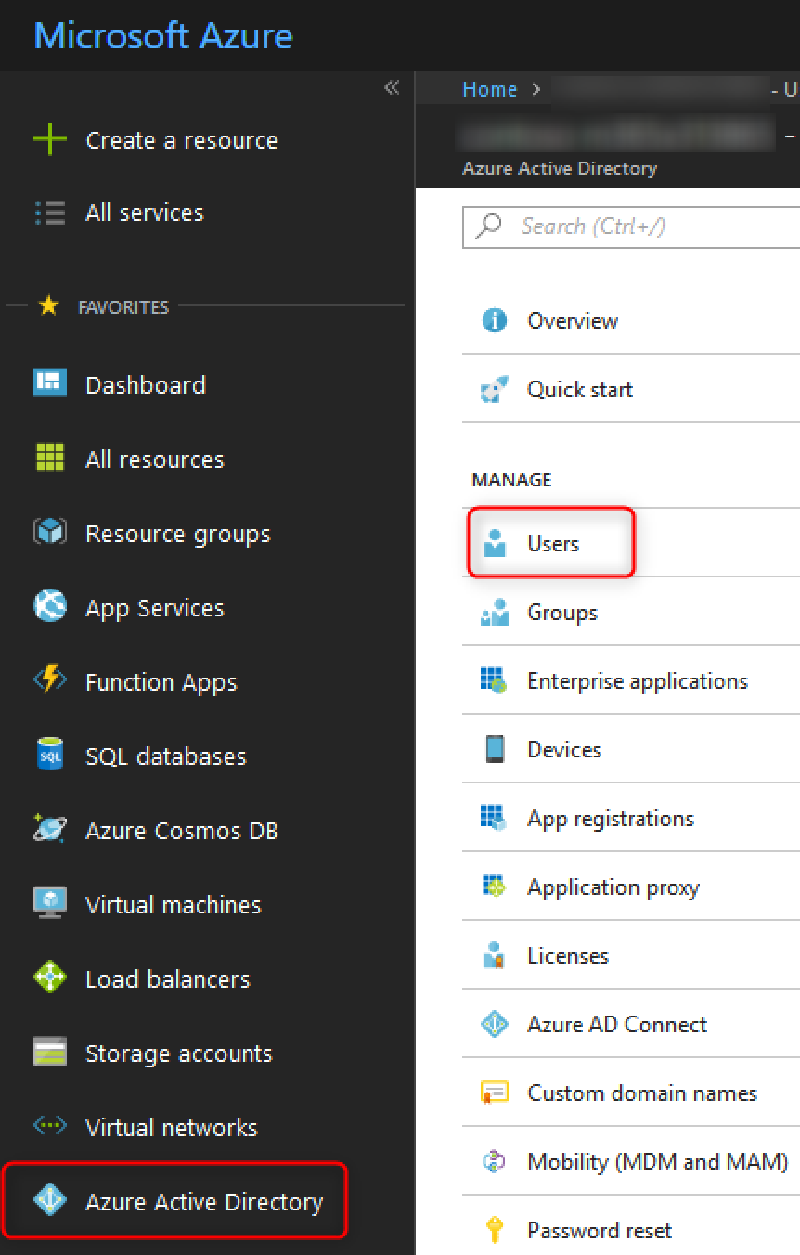Open Create a resource
Image resolution: width=800 pixels, height=1255 pixels.
[x=182, y=141]
